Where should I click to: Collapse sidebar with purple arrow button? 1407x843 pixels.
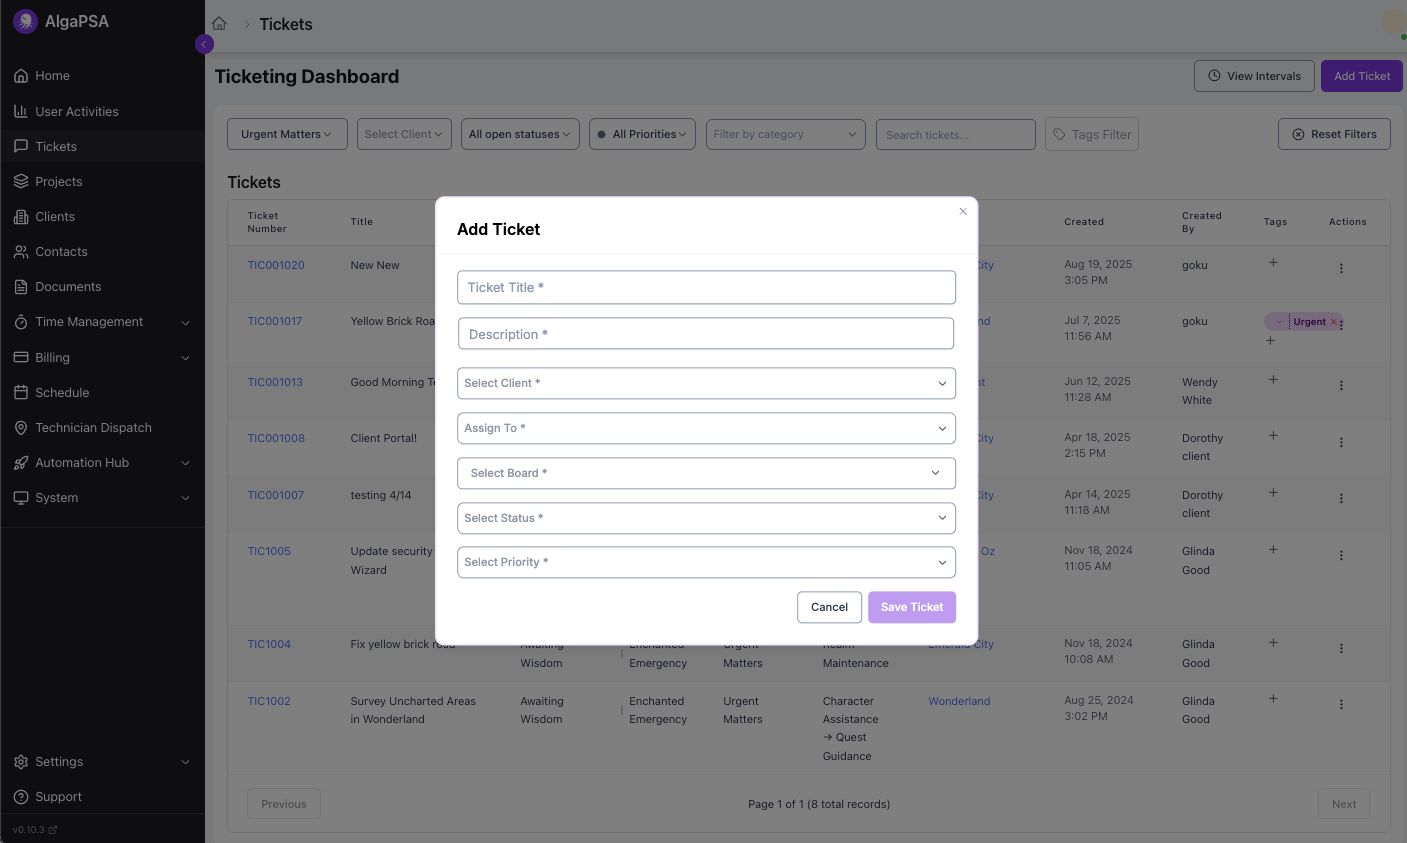(204, 44)
